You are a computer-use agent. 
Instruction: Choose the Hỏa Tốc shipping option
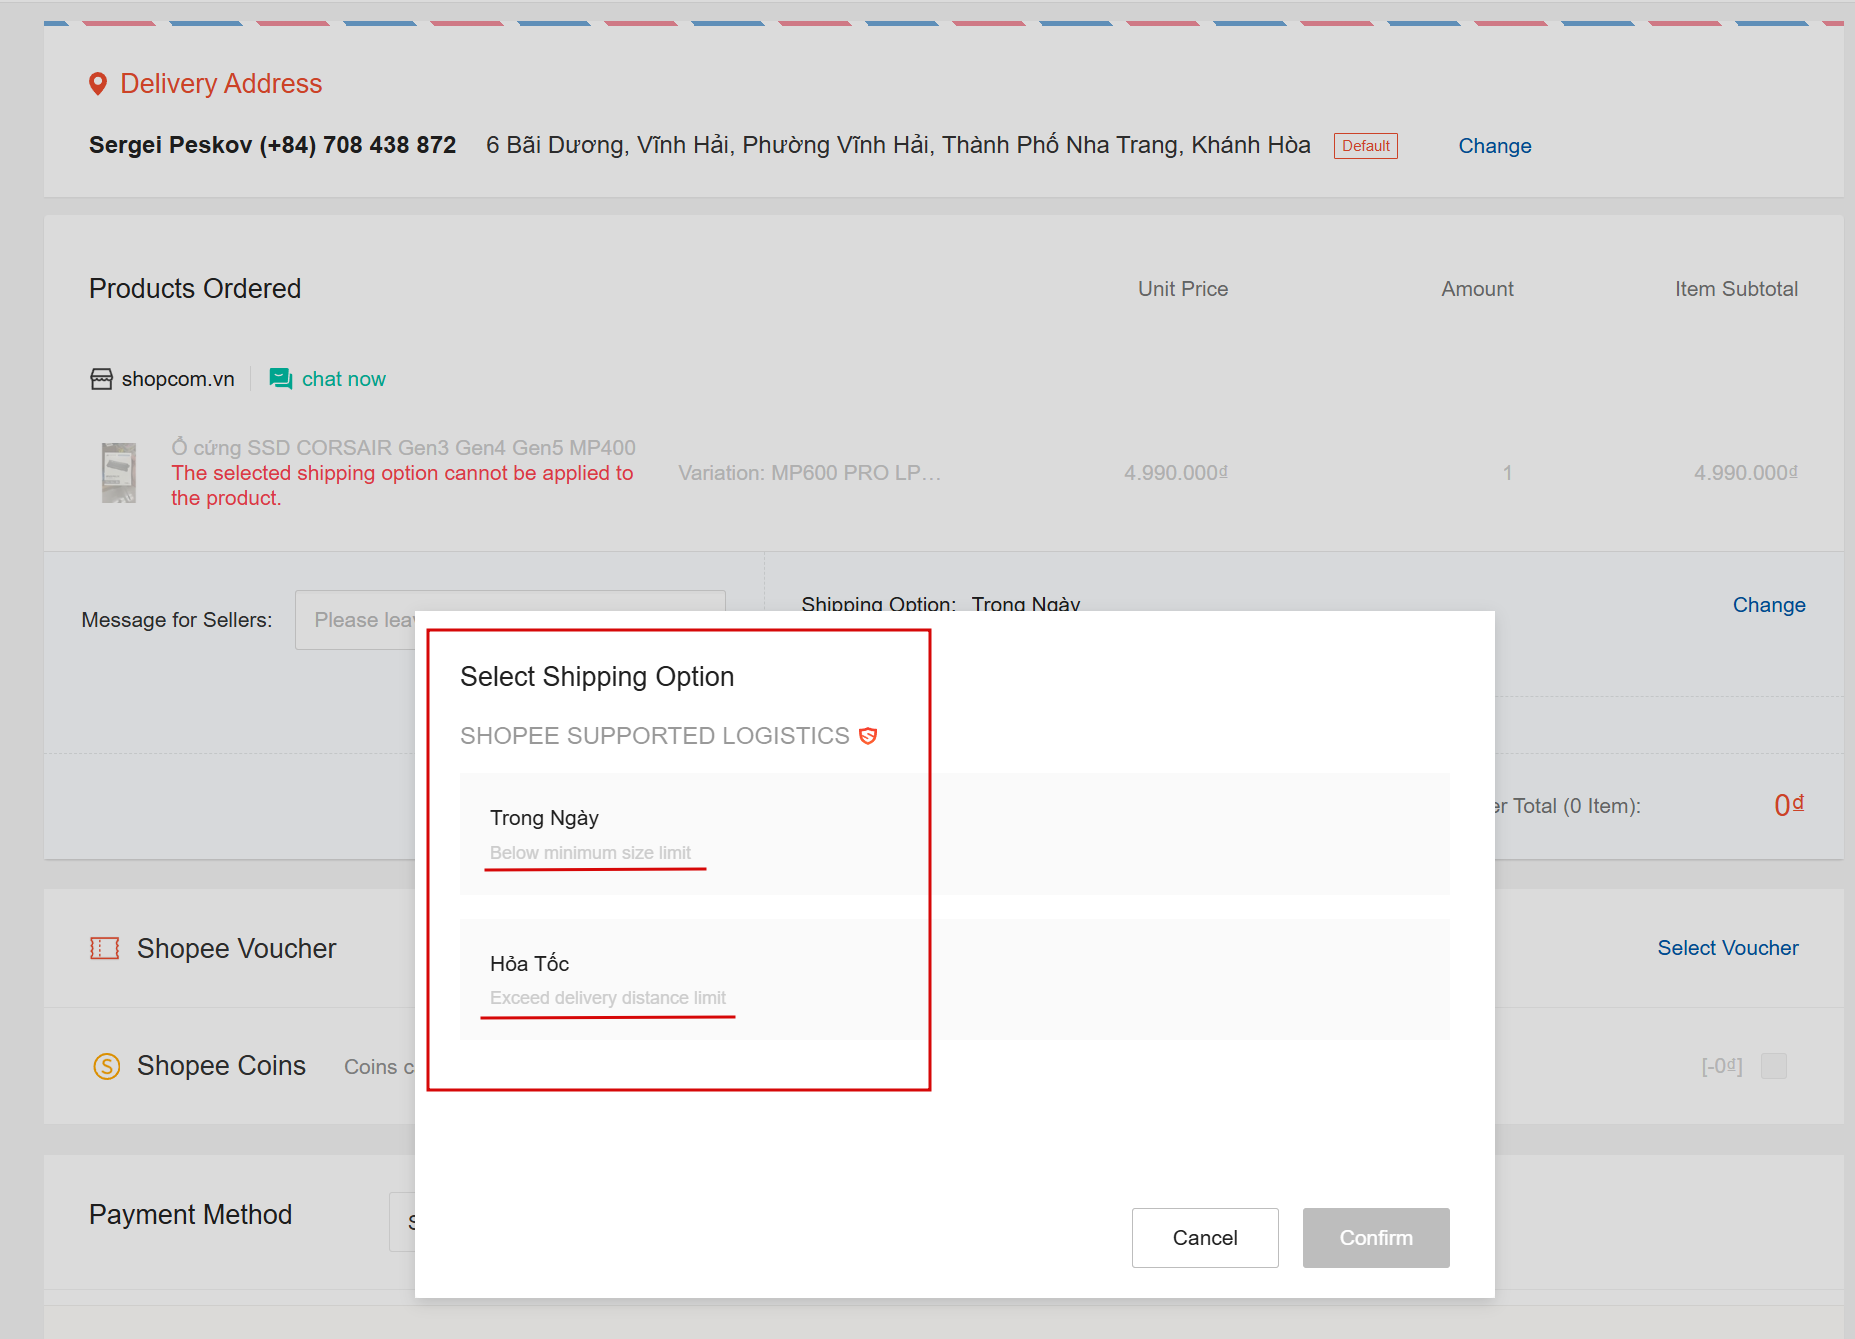coord(955,980)
